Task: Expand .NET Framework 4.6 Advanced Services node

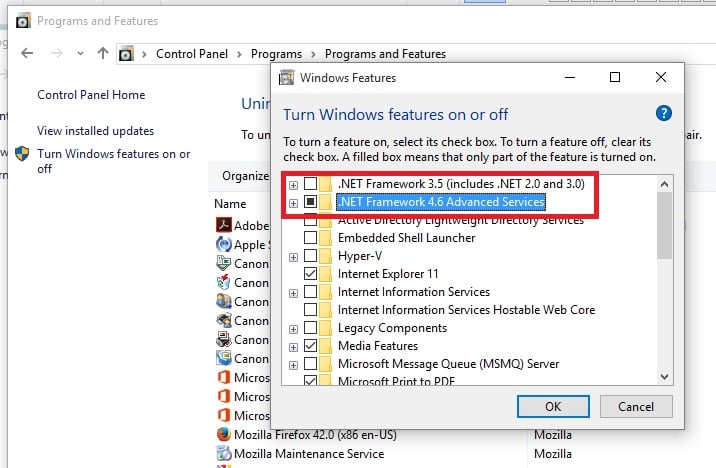Action: point(293,203)
